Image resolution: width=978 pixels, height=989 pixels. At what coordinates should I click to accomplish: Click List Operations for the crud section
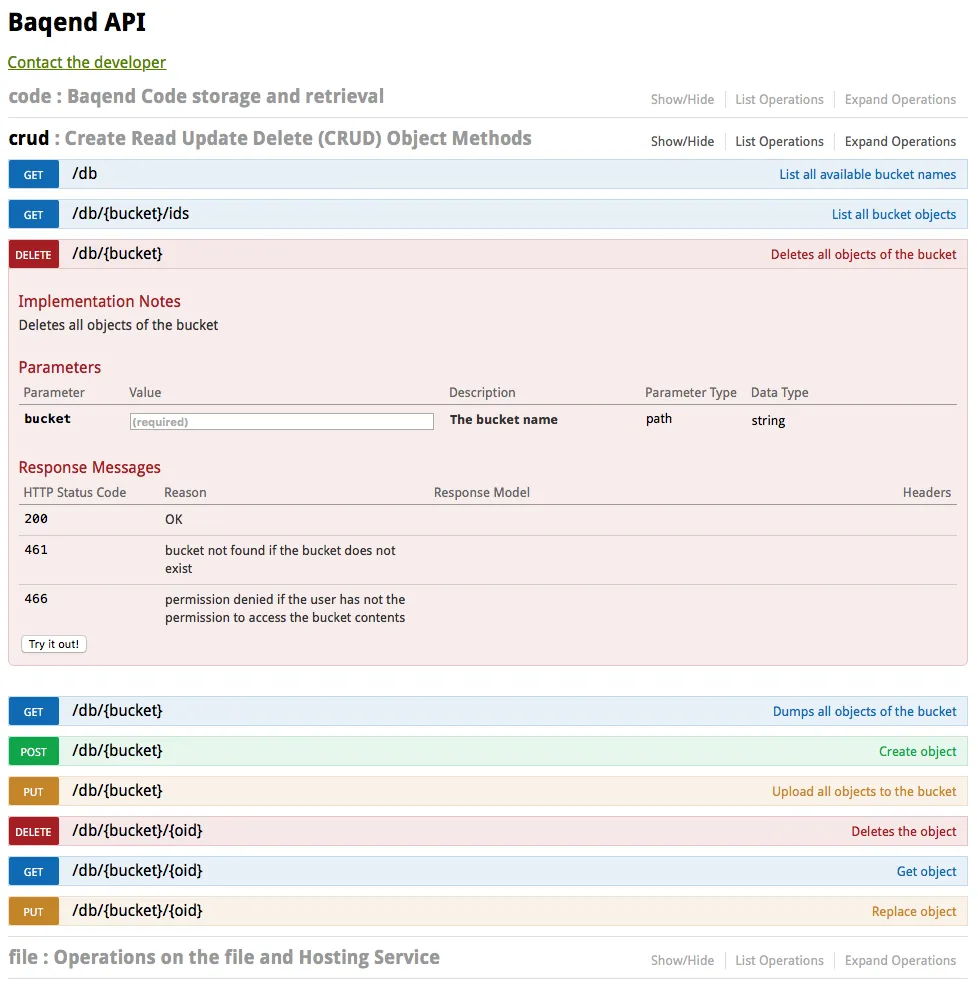[x=779, y=142]
